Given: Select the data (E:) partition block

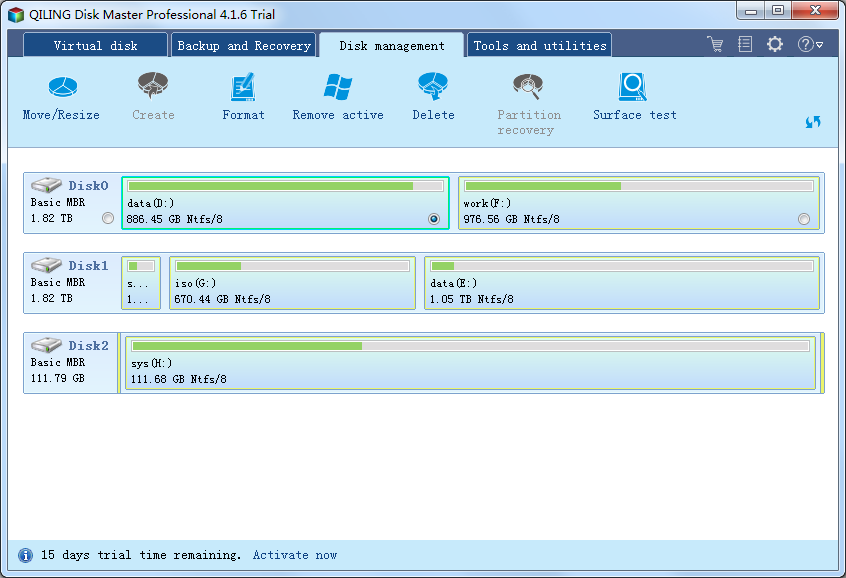Looking at the screenshot, I should point(622,283).
